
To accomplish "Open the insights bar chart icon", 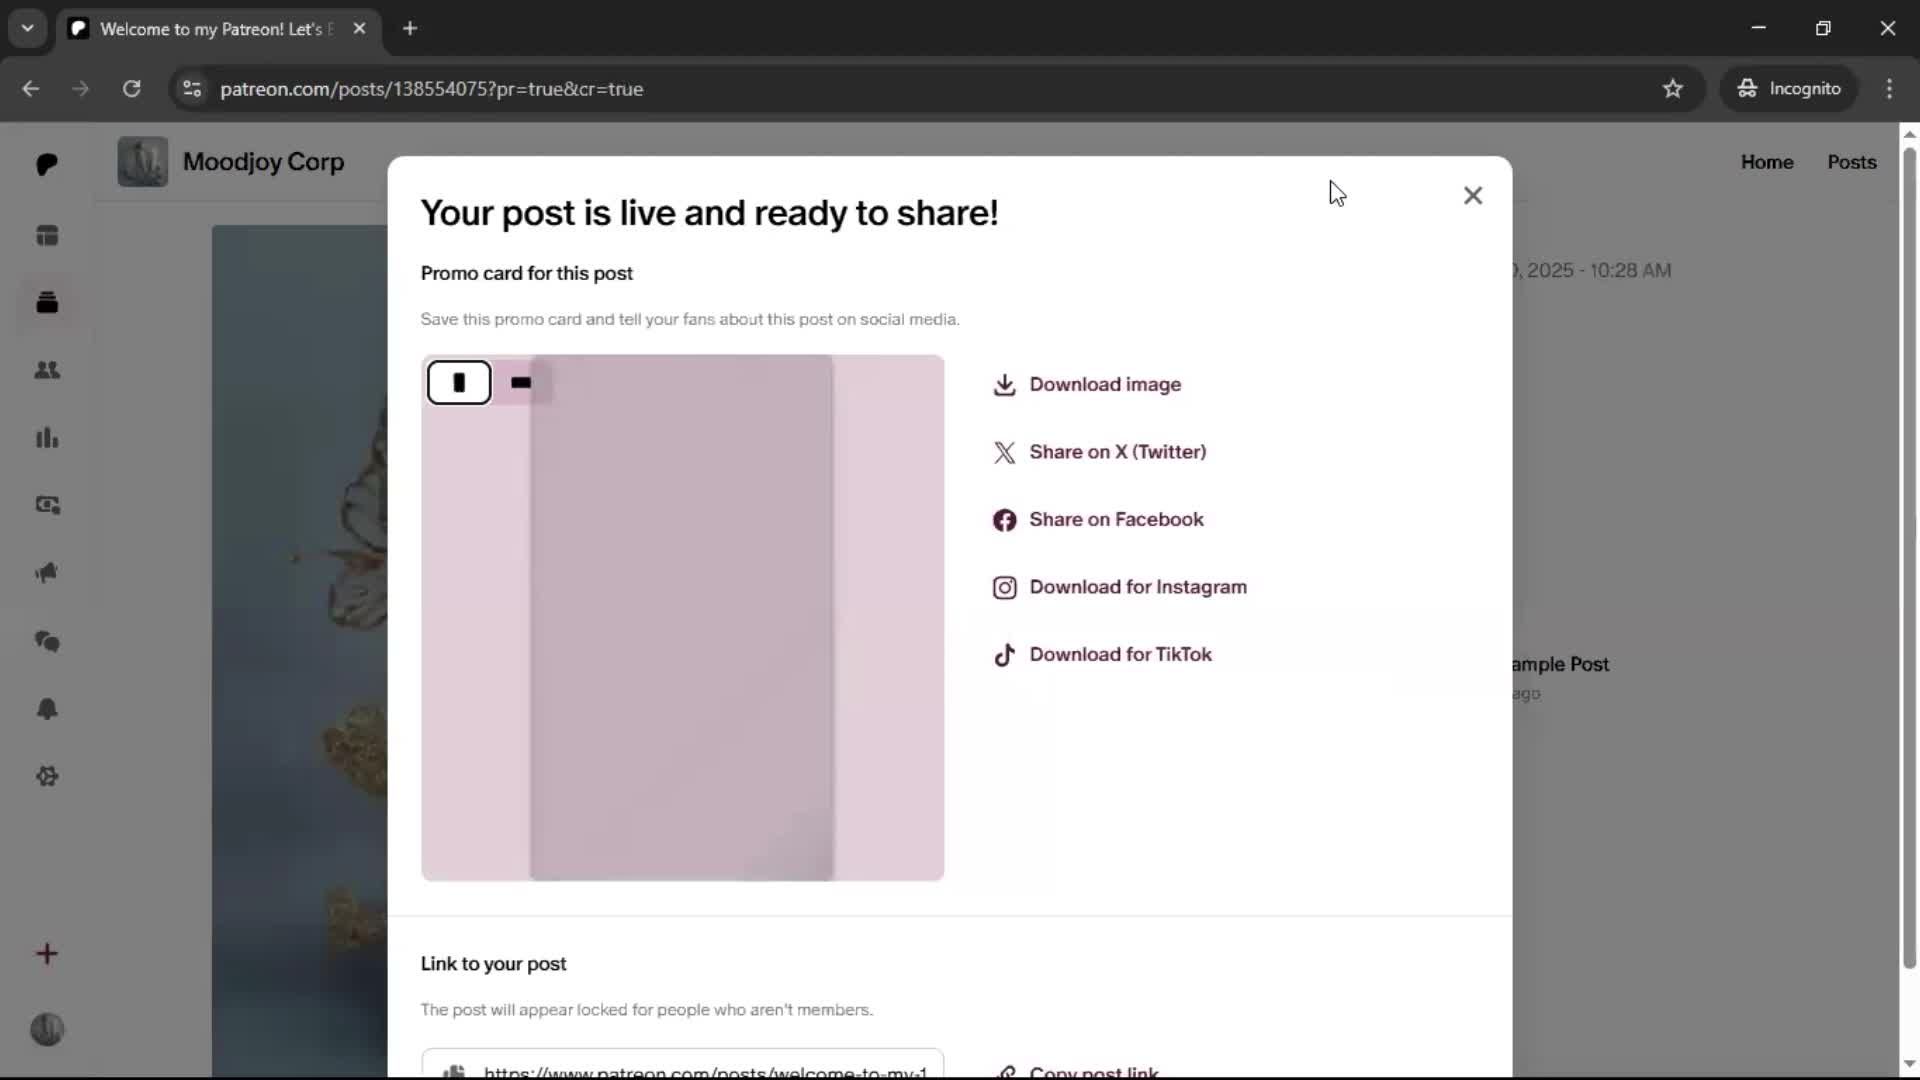I will 47,438.
